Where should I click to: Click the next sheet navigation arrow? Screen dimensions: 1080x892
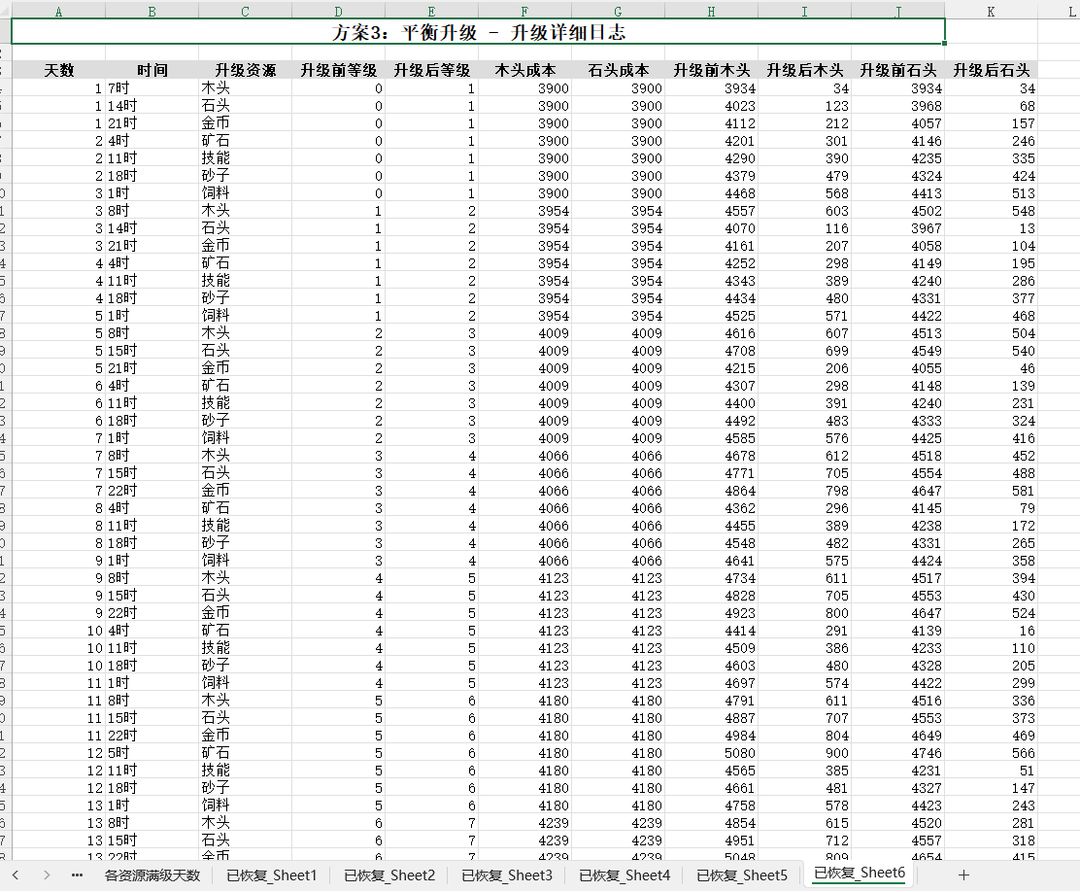pos(46,875)
